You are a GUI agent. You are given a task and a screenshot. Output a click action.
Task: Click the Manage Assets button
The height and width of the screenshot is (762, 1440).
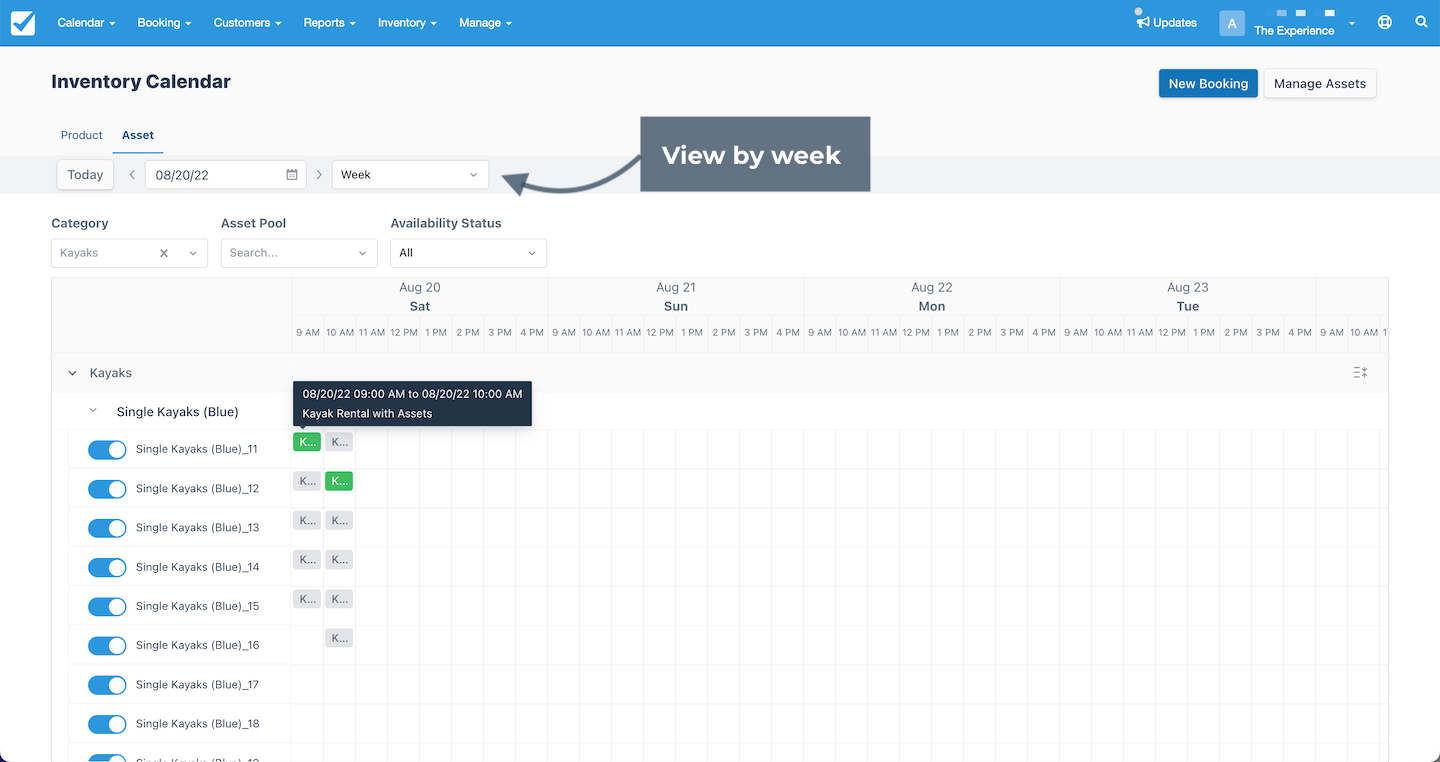click(1320, 83)
